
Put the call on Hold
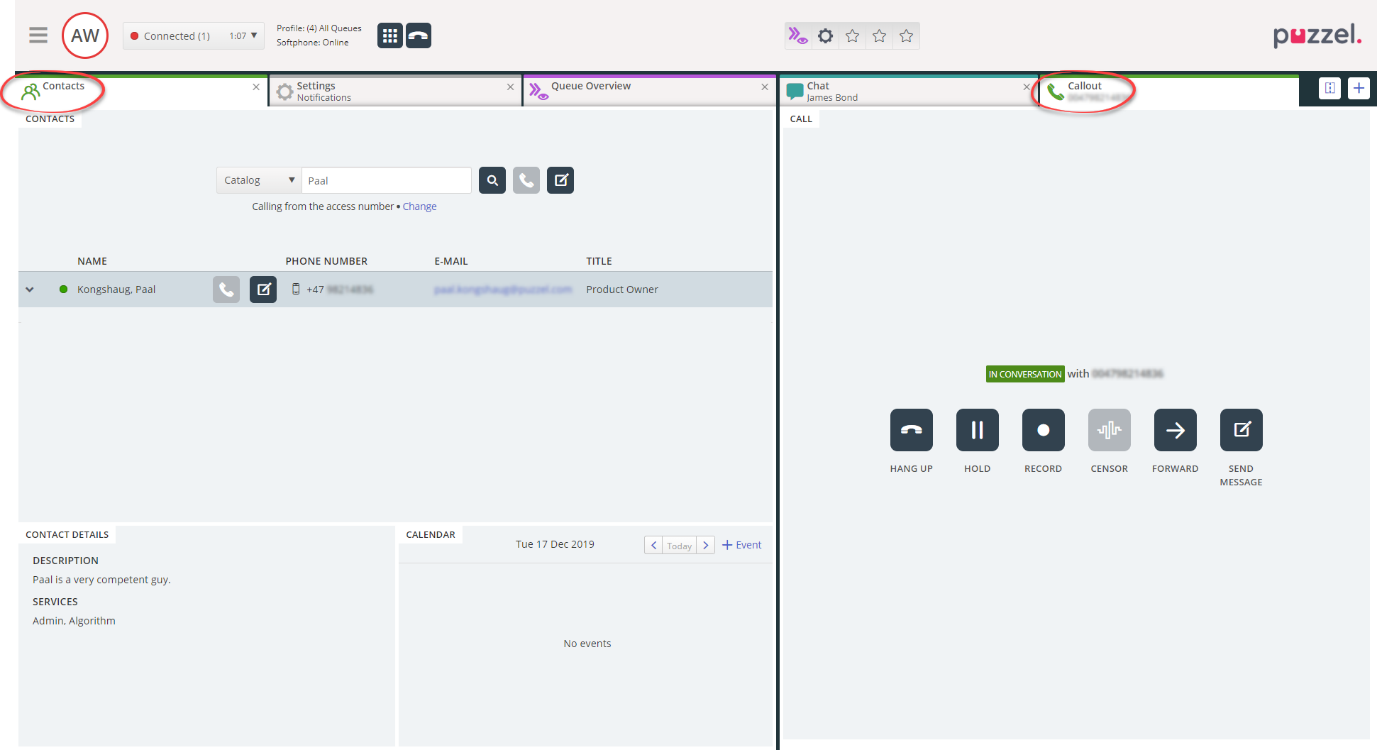point(977,430)
